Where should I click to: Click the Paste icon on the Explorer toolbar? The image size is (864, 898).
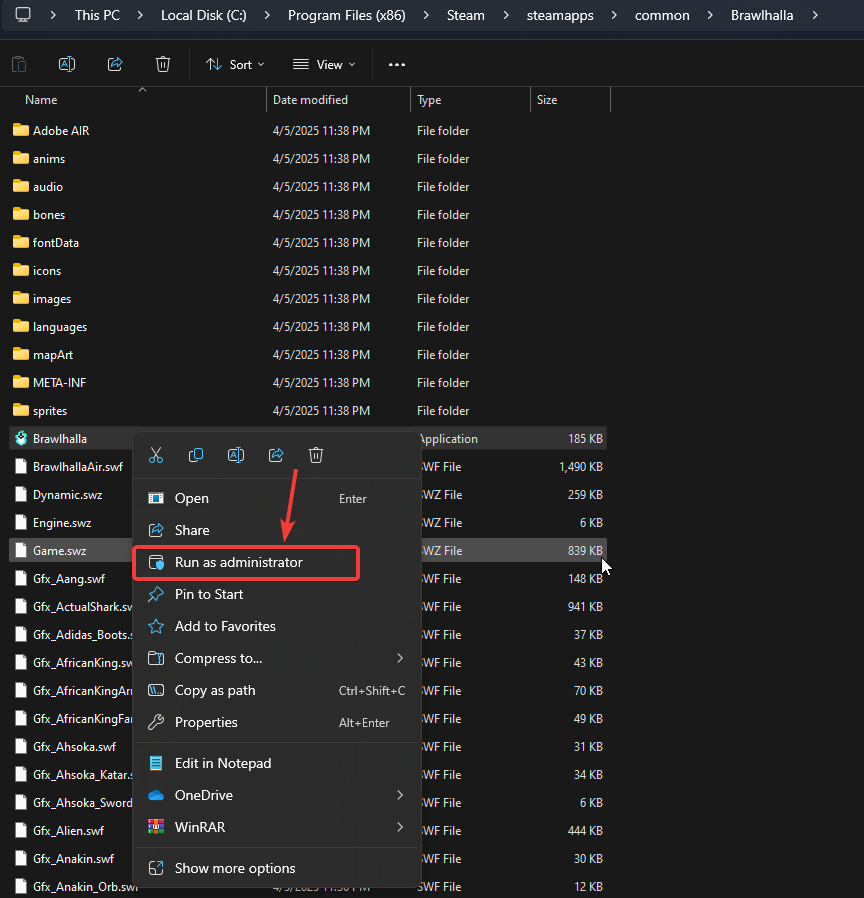18,63
